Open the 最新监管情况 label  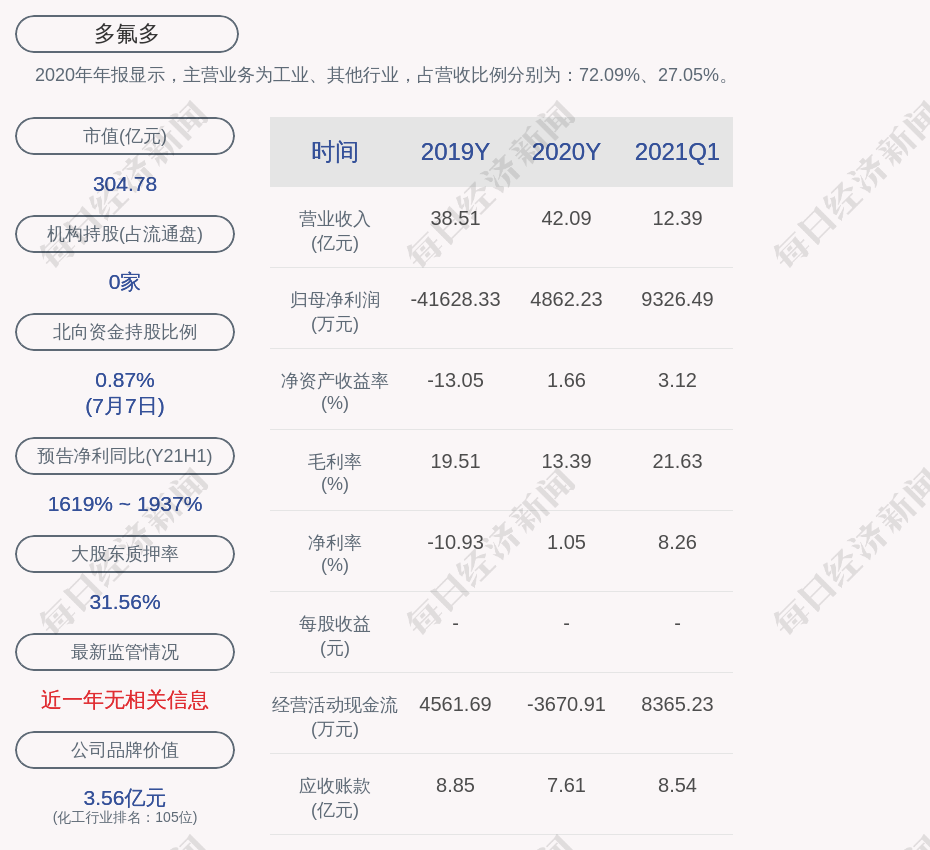(125, 652)
